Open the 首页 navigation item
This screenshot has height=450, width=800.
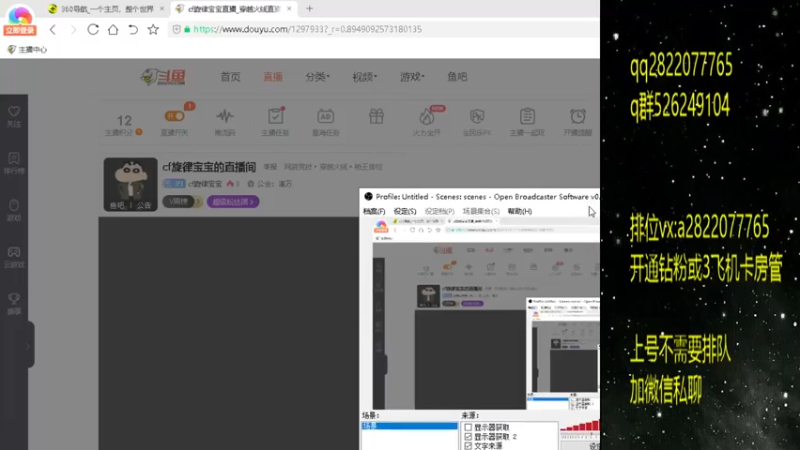point(230,77)
